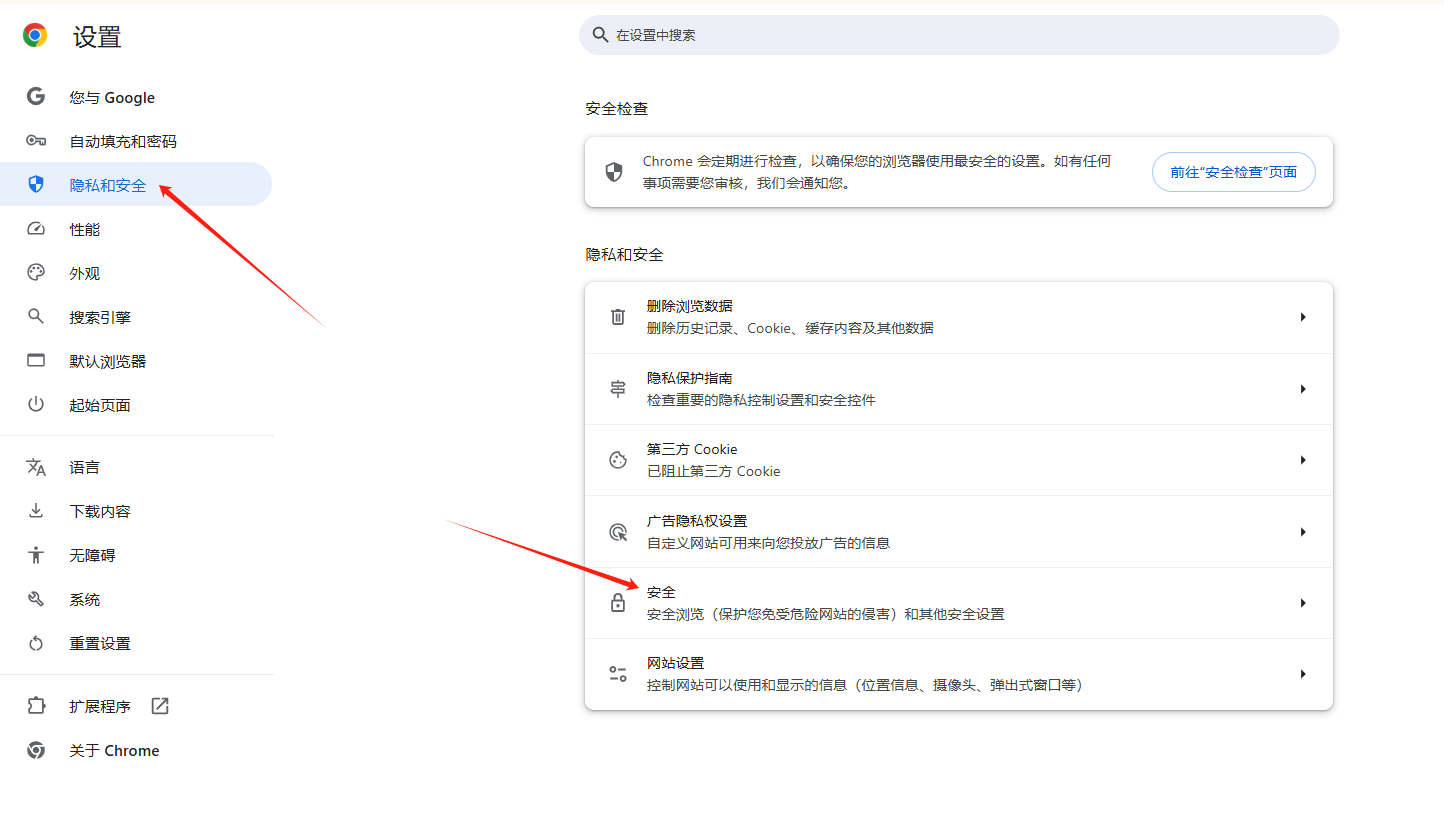Click the shield icon in 安全检查 card

(614, 172)
